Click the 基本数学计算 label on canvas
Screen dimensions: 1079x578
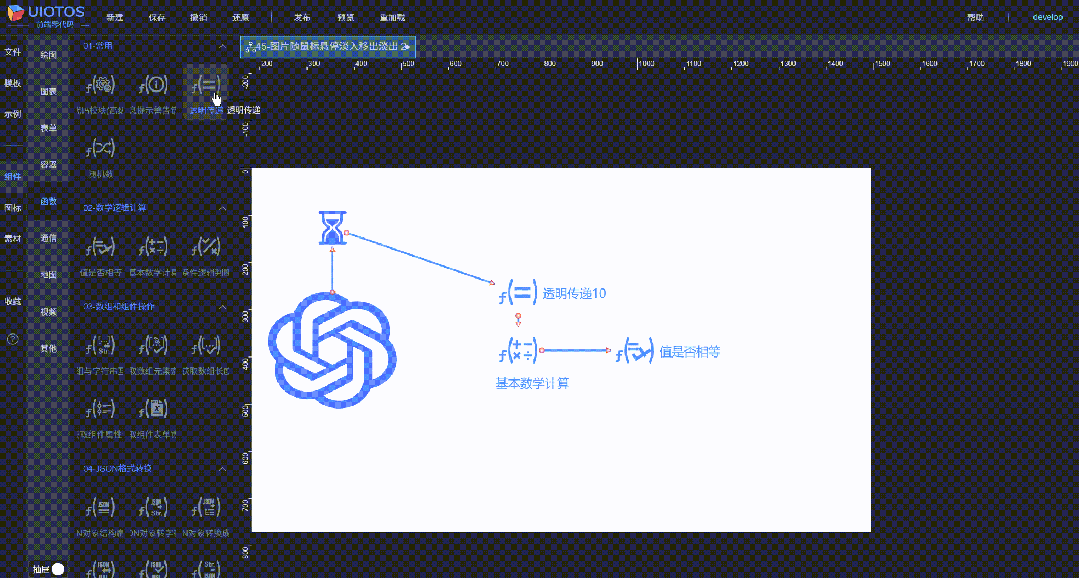(x=533, y=383)
